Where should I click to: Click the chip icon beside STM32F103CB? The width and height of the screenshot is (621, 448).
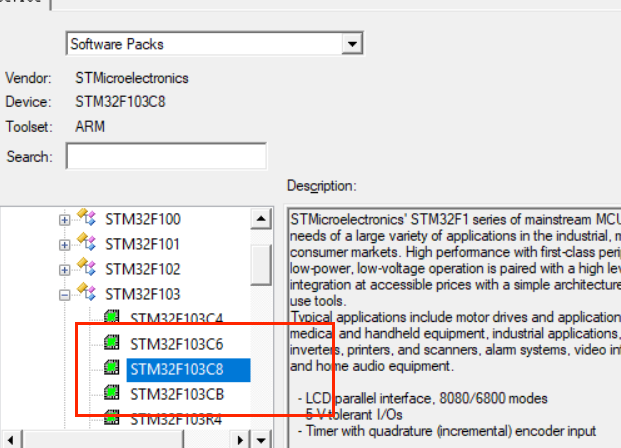tap(112, 392)
